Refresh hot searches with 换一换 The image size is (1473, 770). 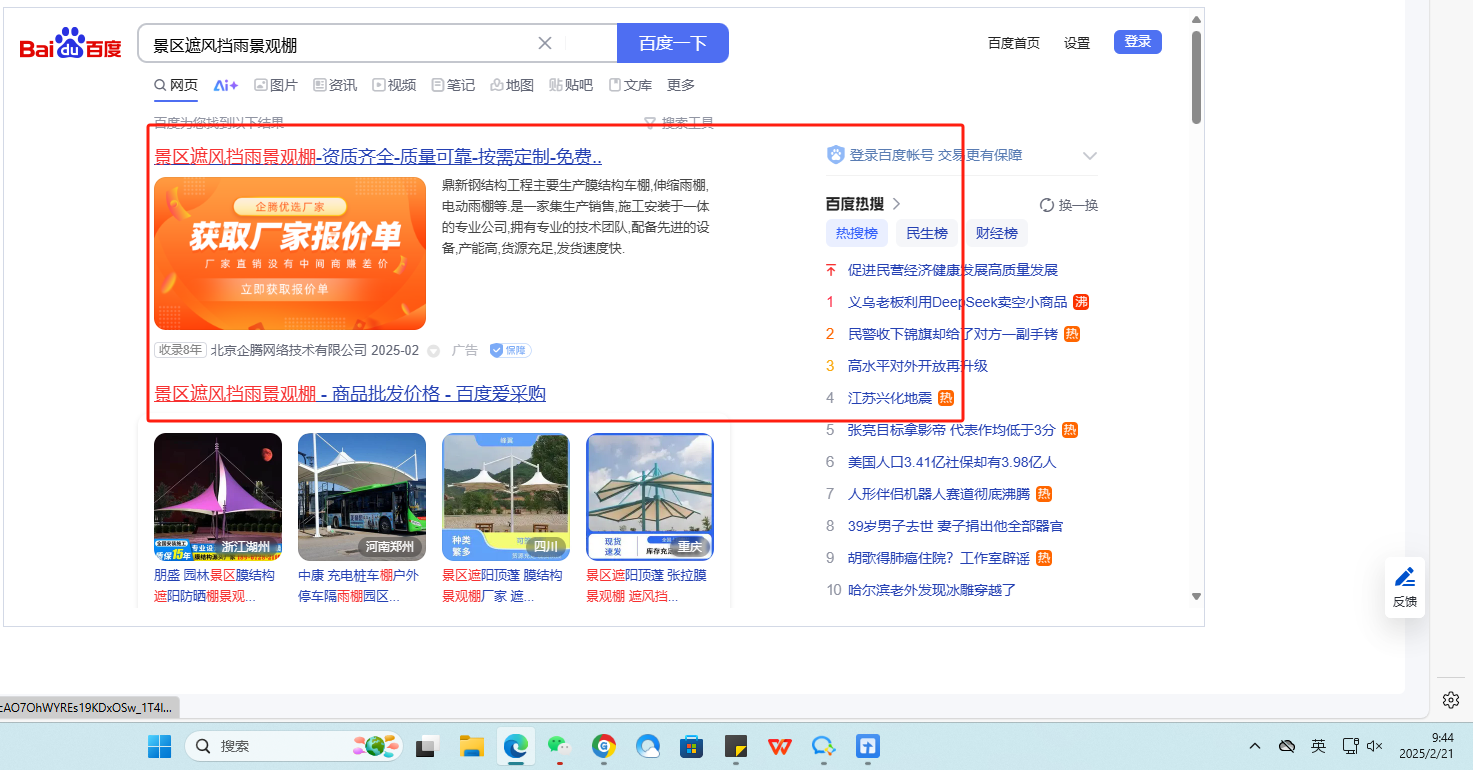click(1069, 205)
